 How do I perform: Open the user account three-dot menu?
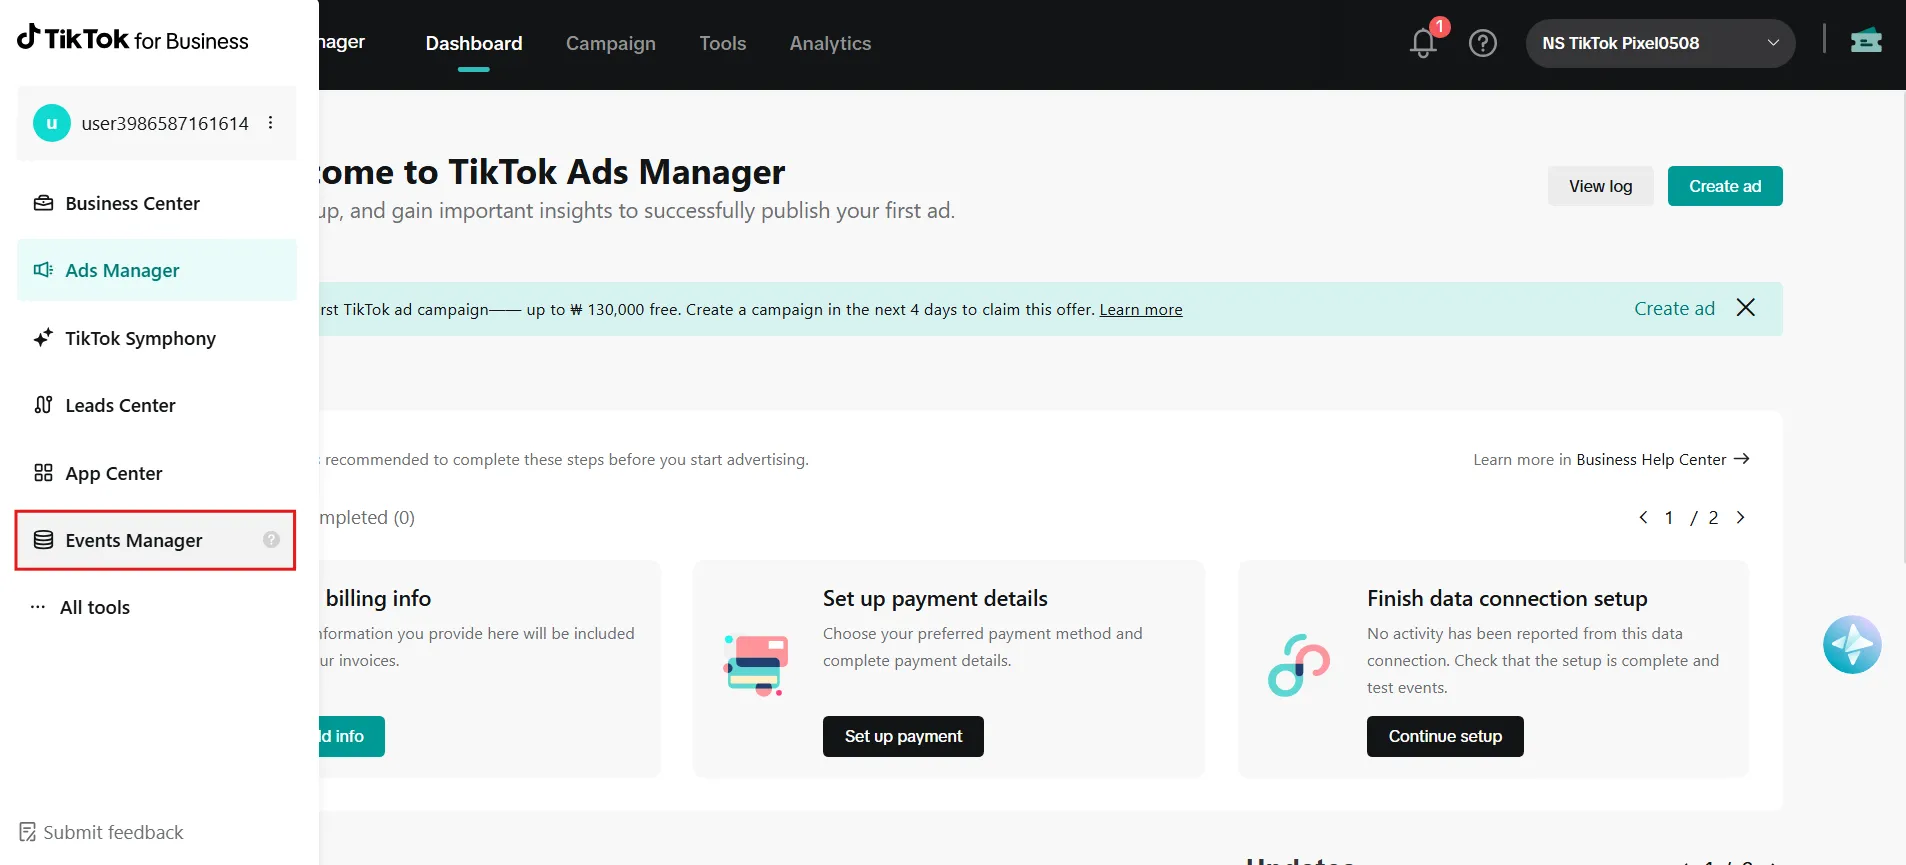(270, 123)
